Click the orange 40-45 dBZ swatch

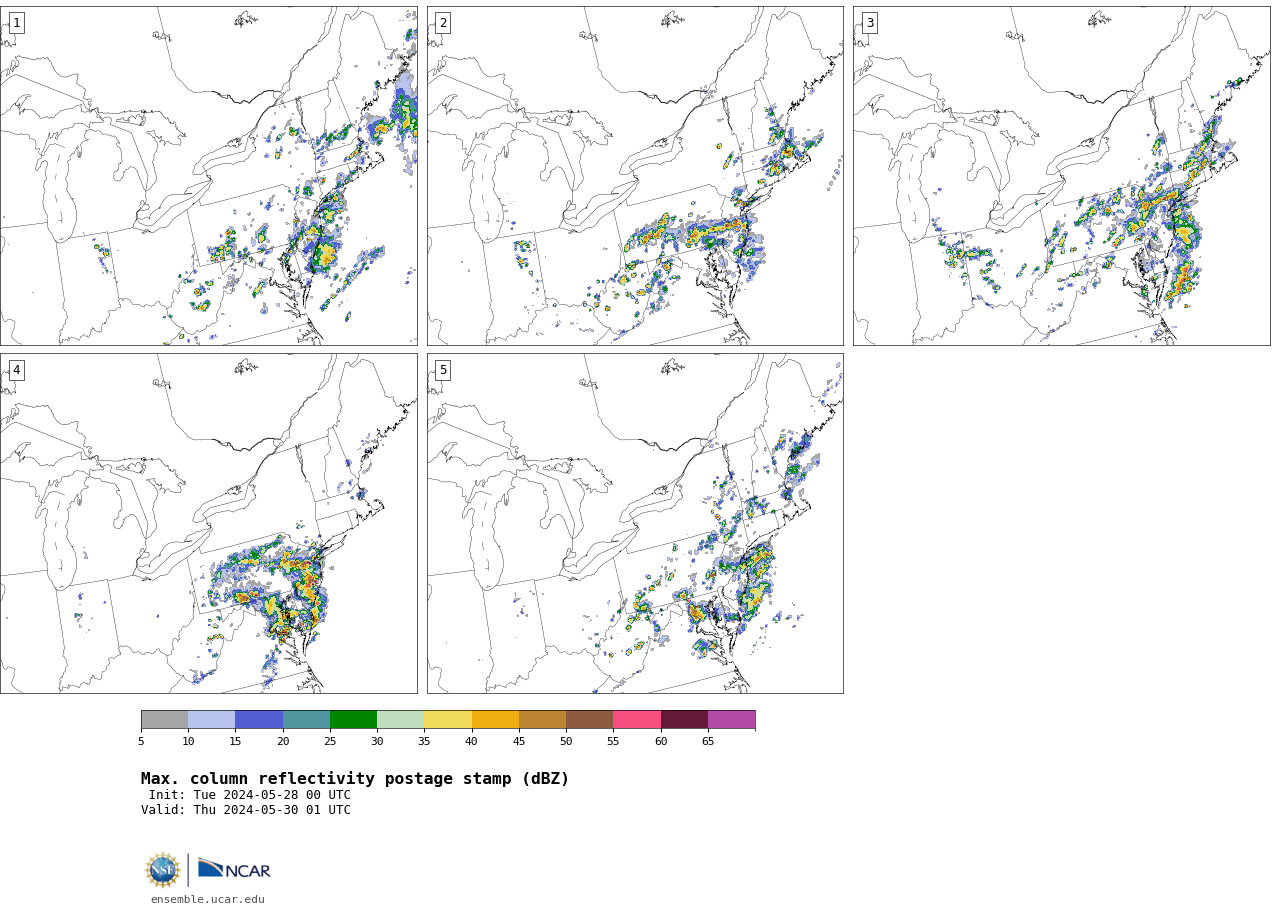click(495, 720)
